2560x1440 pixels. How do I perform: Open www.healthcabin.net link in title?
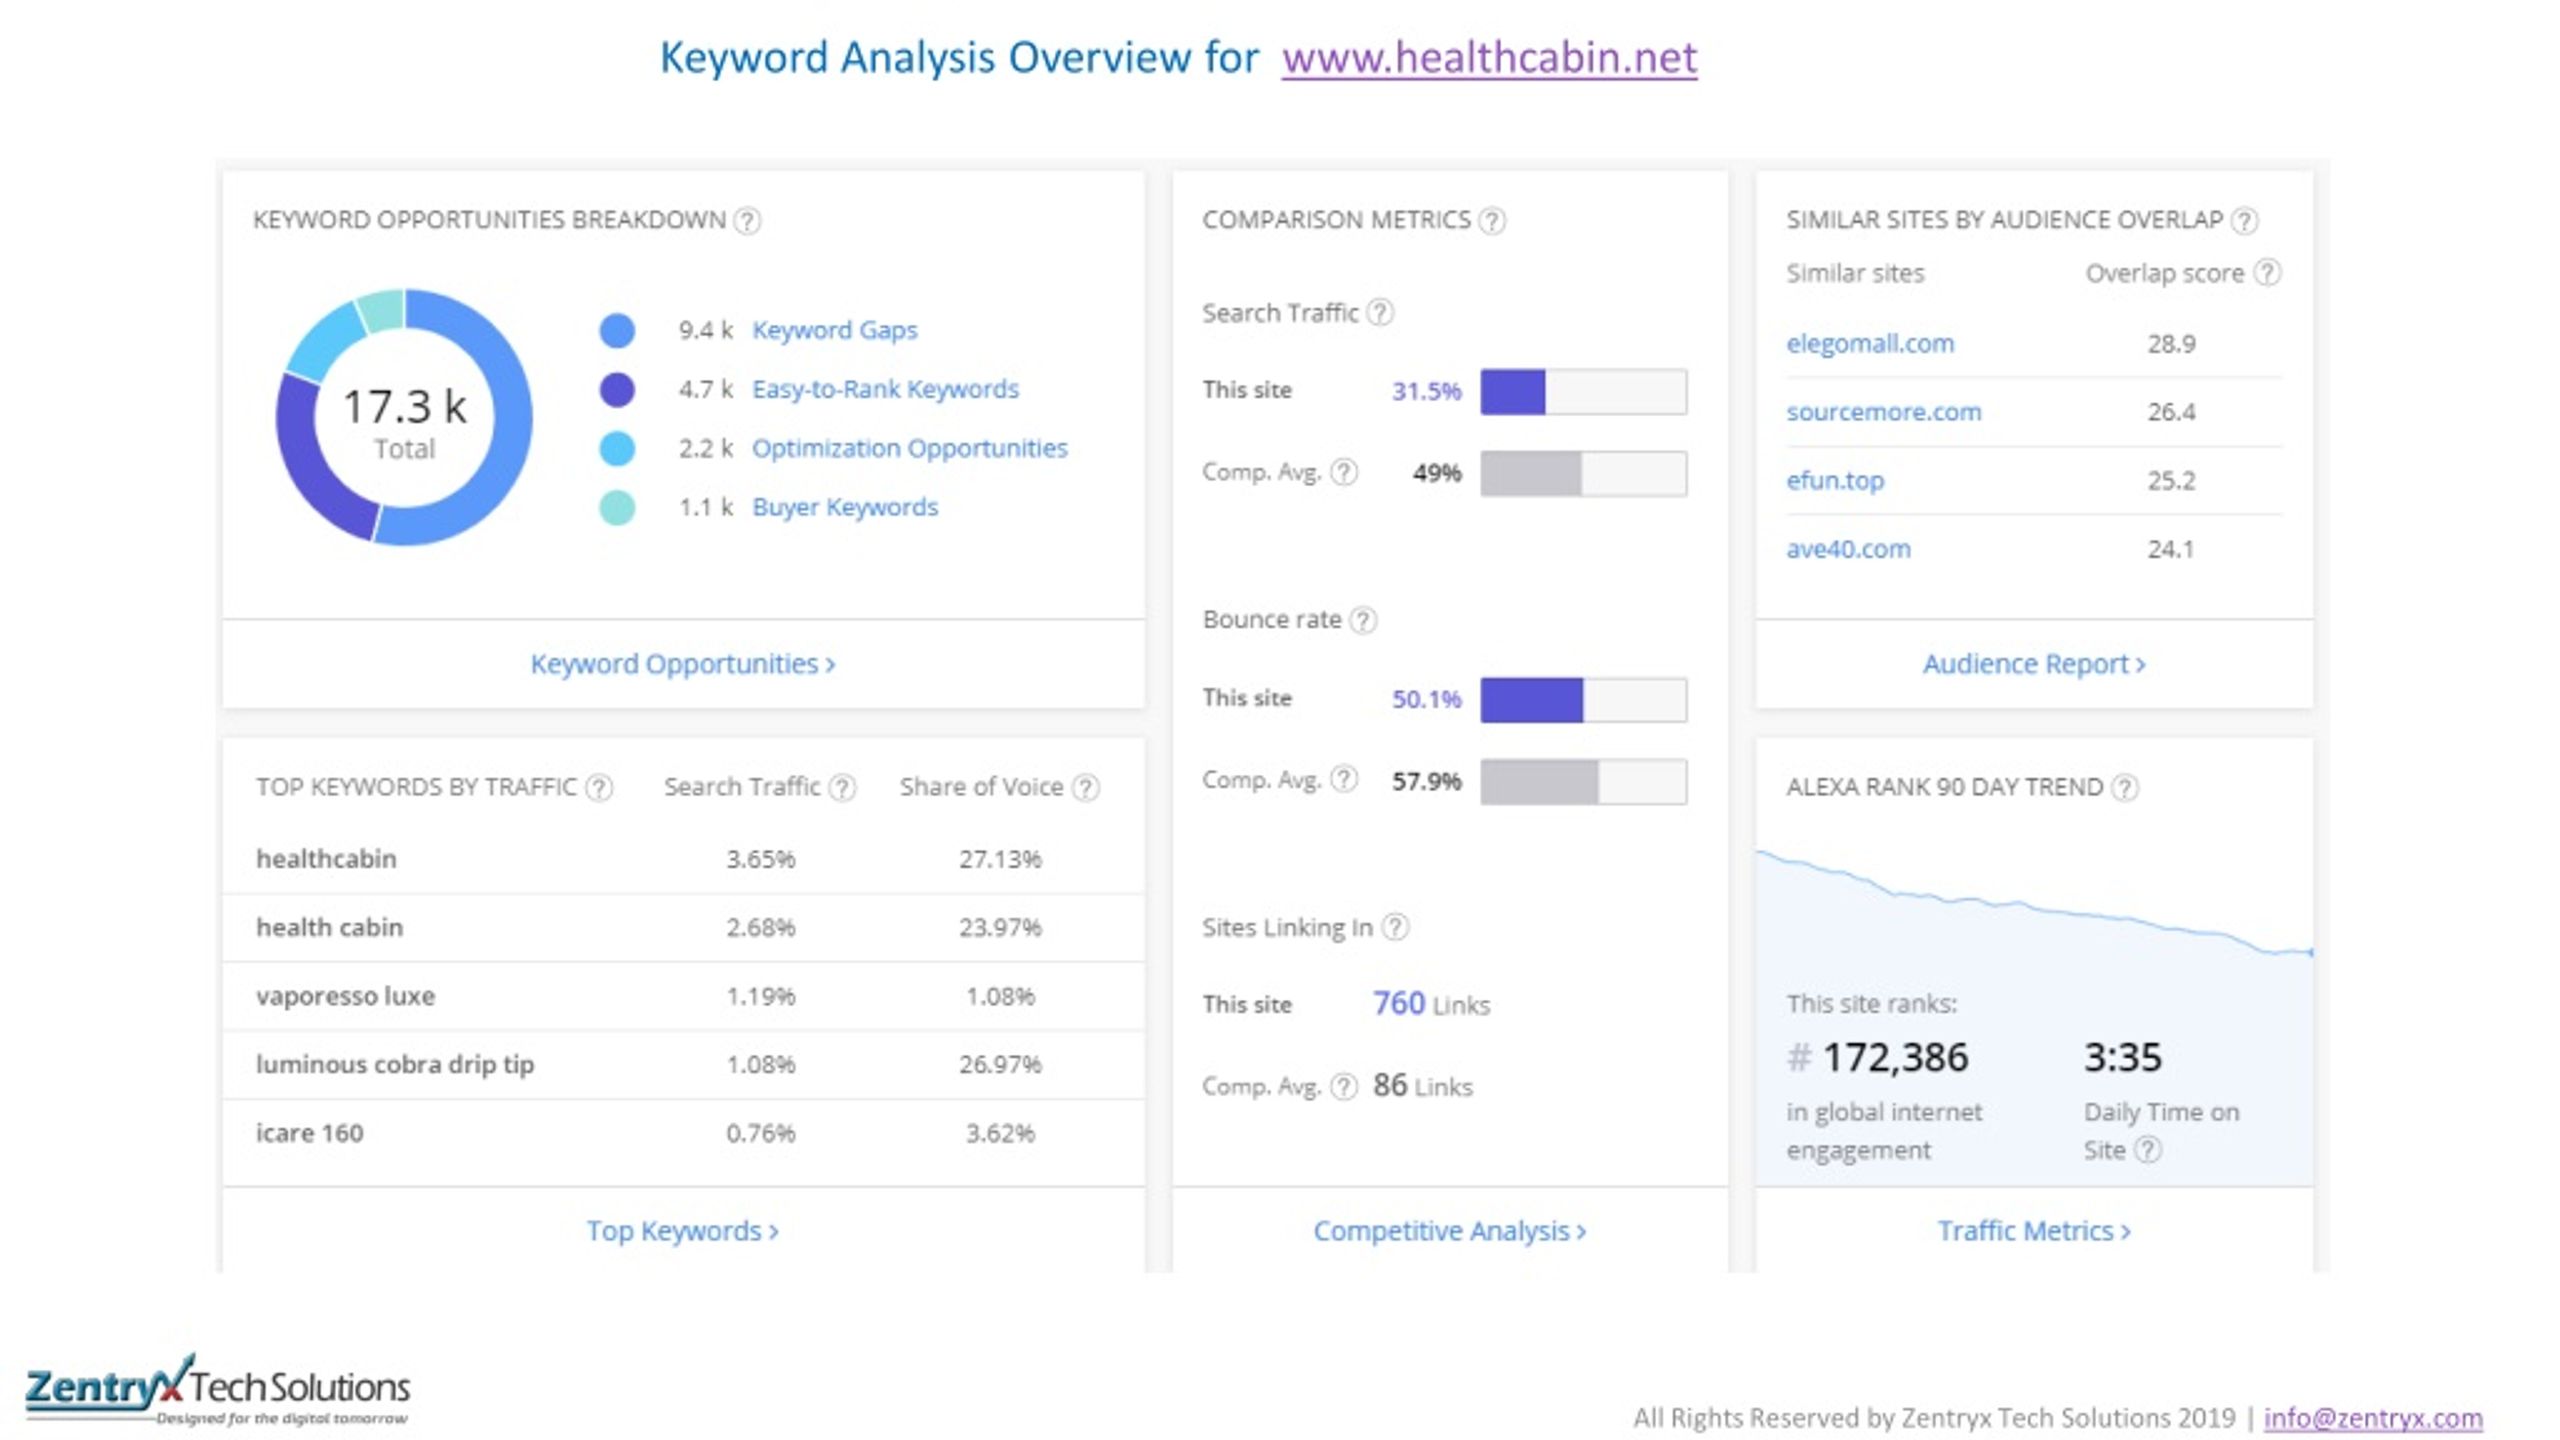point(1489,58)
